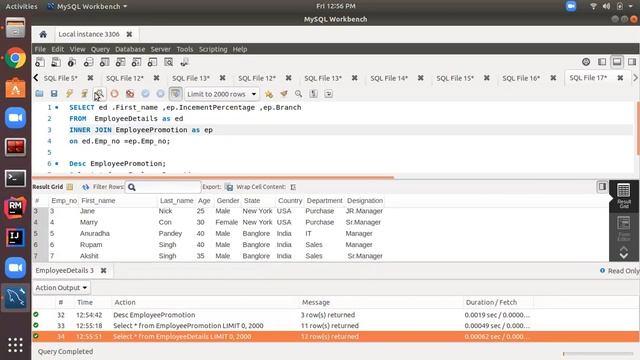Save the script with floppy icon
640x360 pixels.
coord(54,93)
